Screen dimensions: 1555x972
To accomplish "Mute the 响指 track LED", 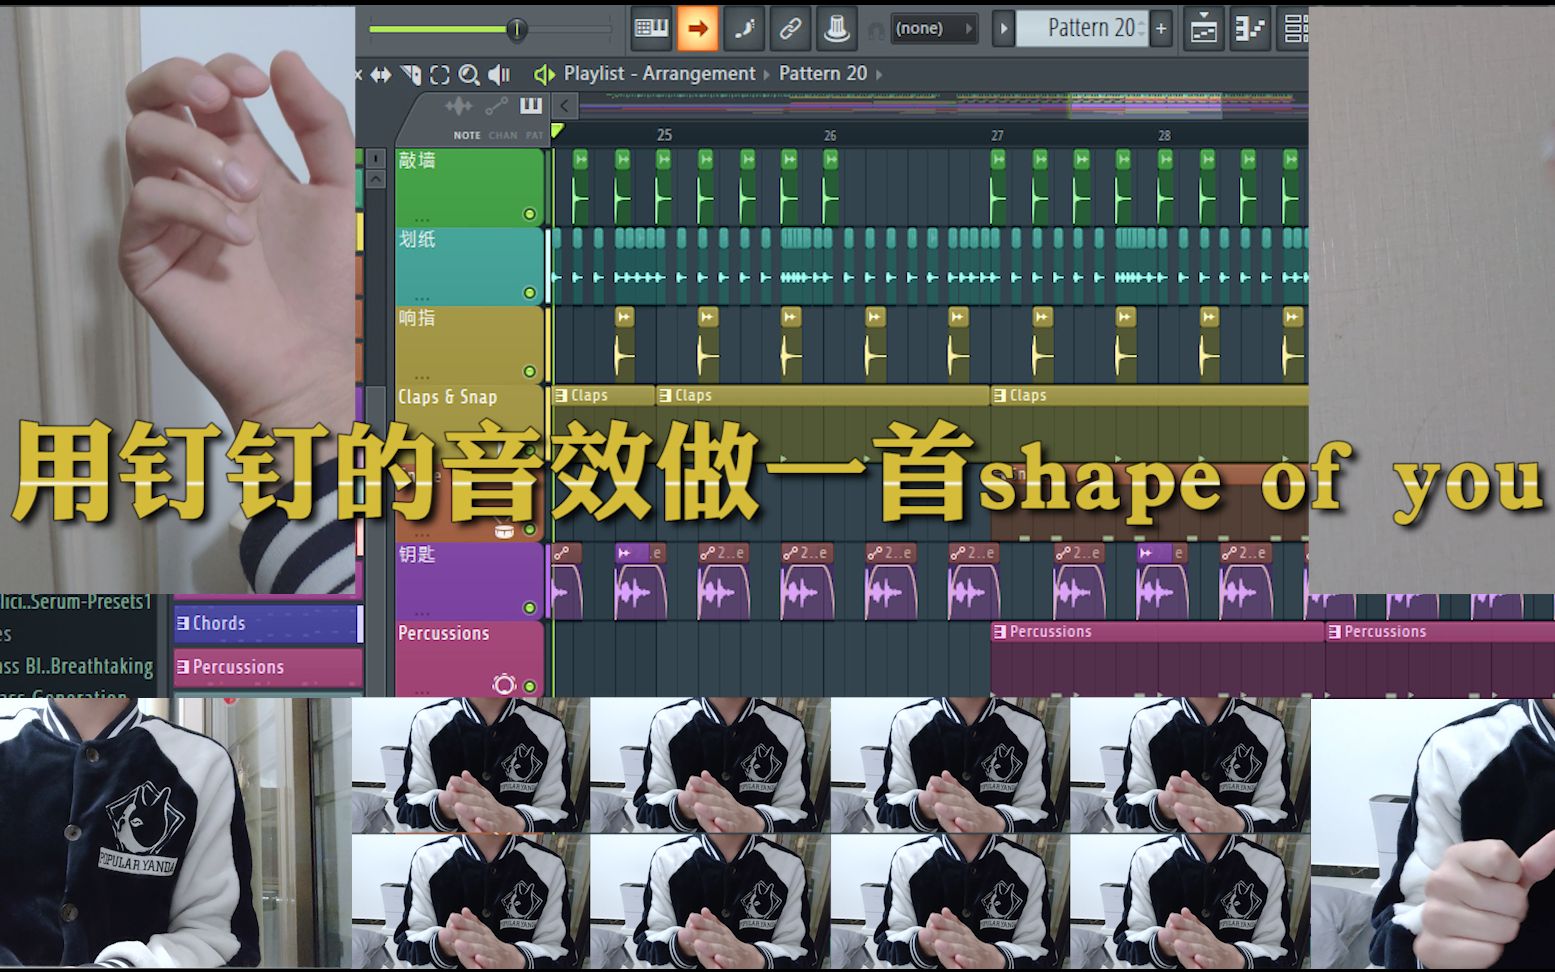I will click(529, 372).
